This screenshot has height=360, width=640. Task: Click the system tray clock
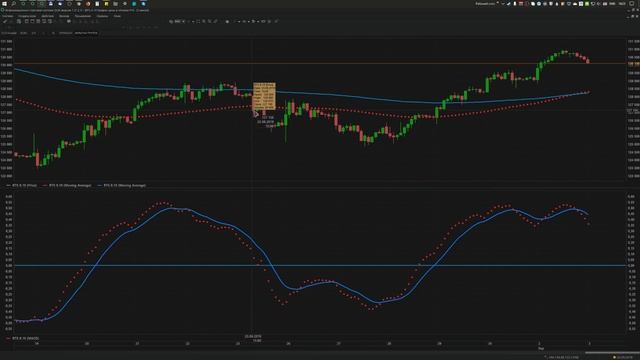621,3
